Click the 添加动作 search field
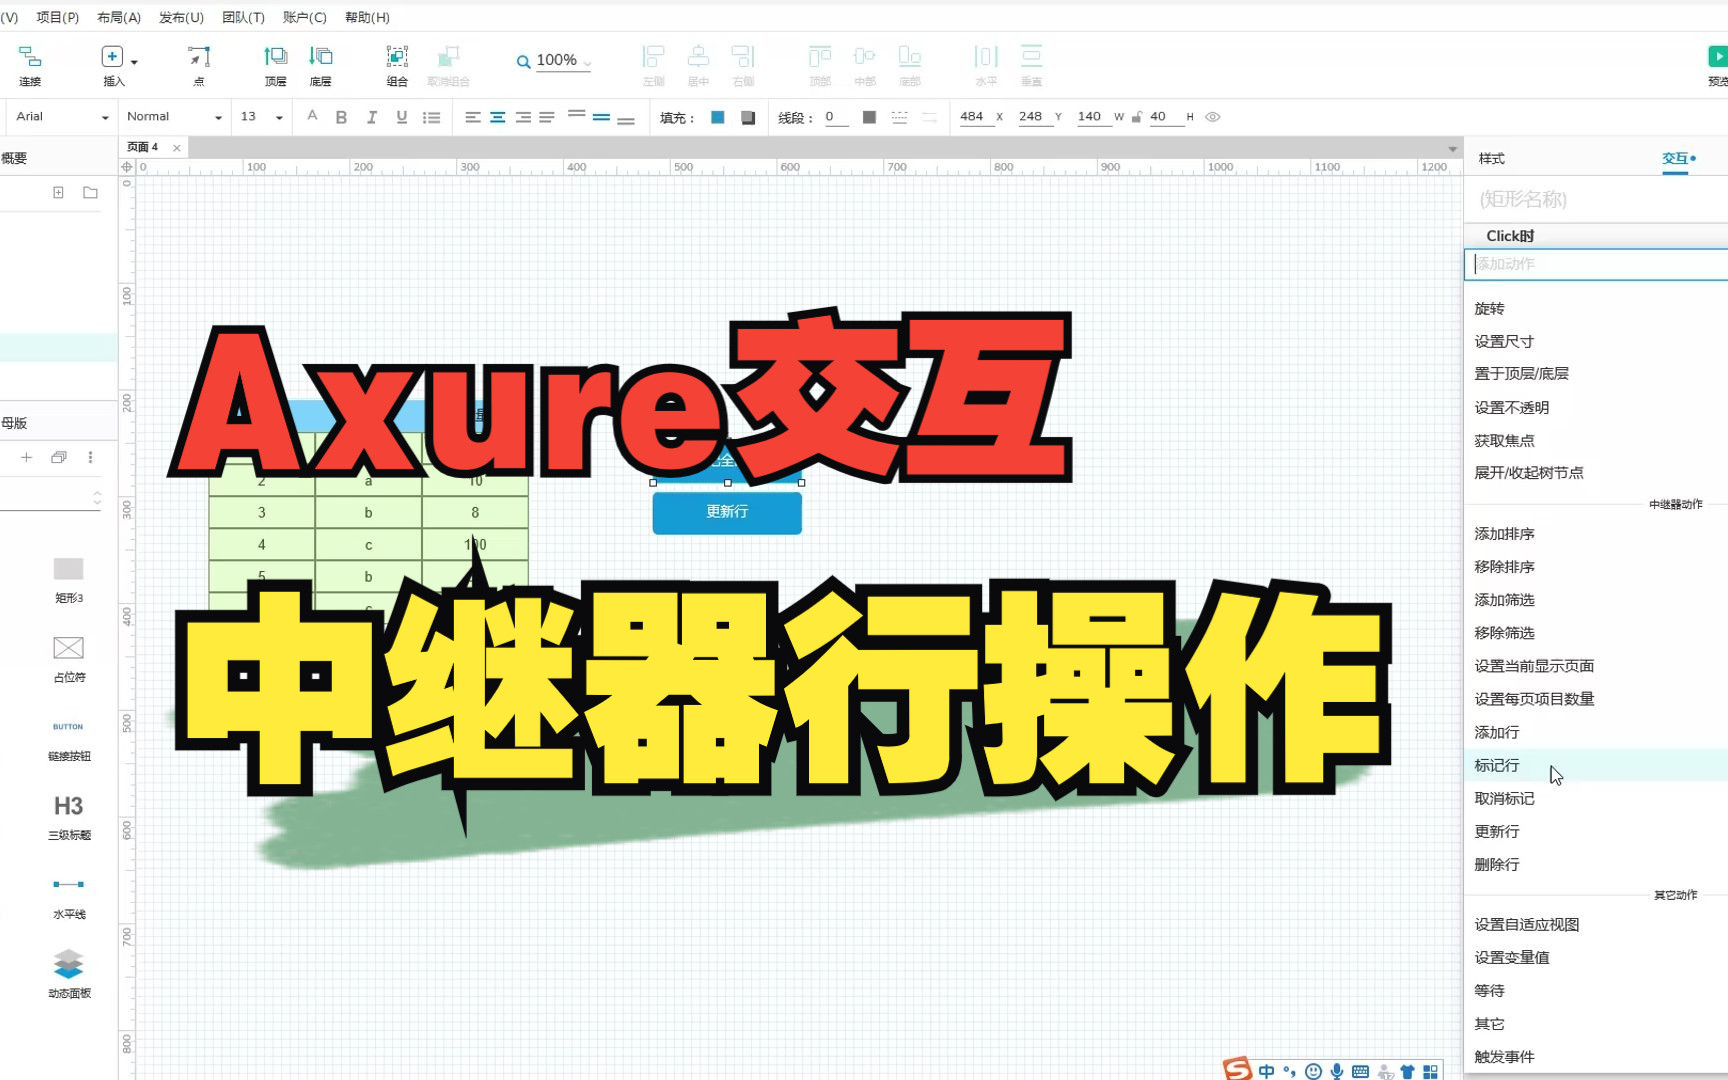 [x=1597, y=264]
